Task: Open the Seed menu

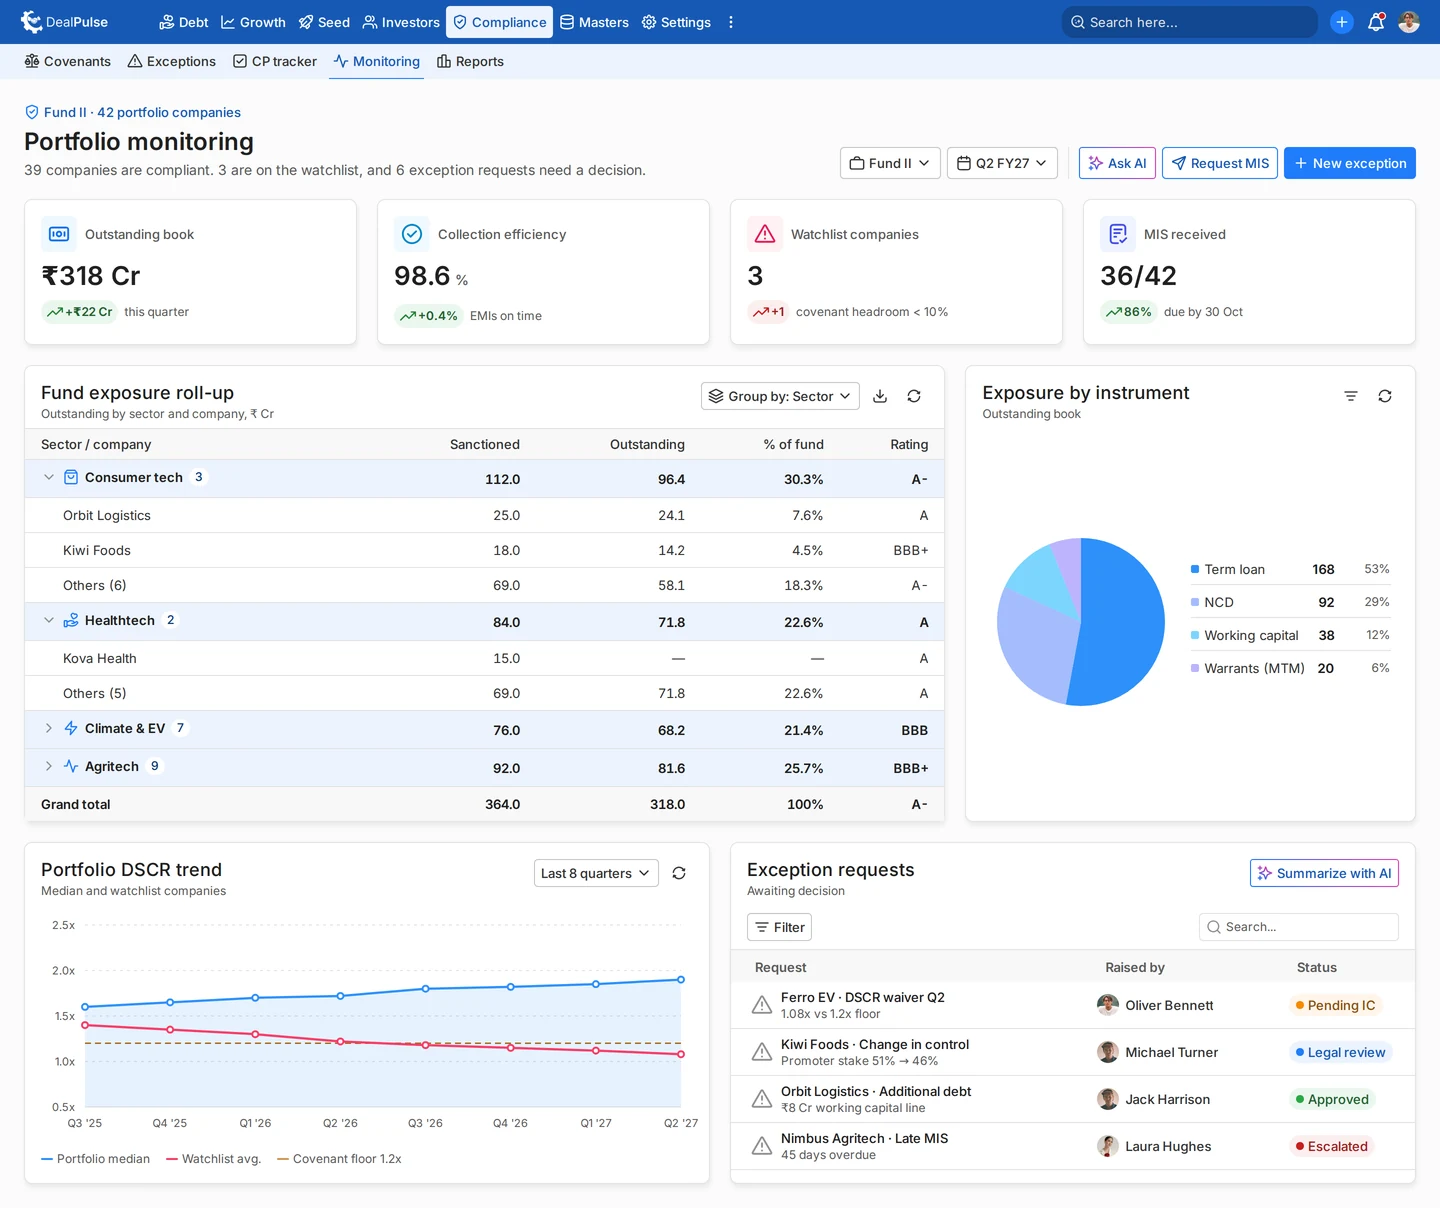Action: click(x=324, y=22)
